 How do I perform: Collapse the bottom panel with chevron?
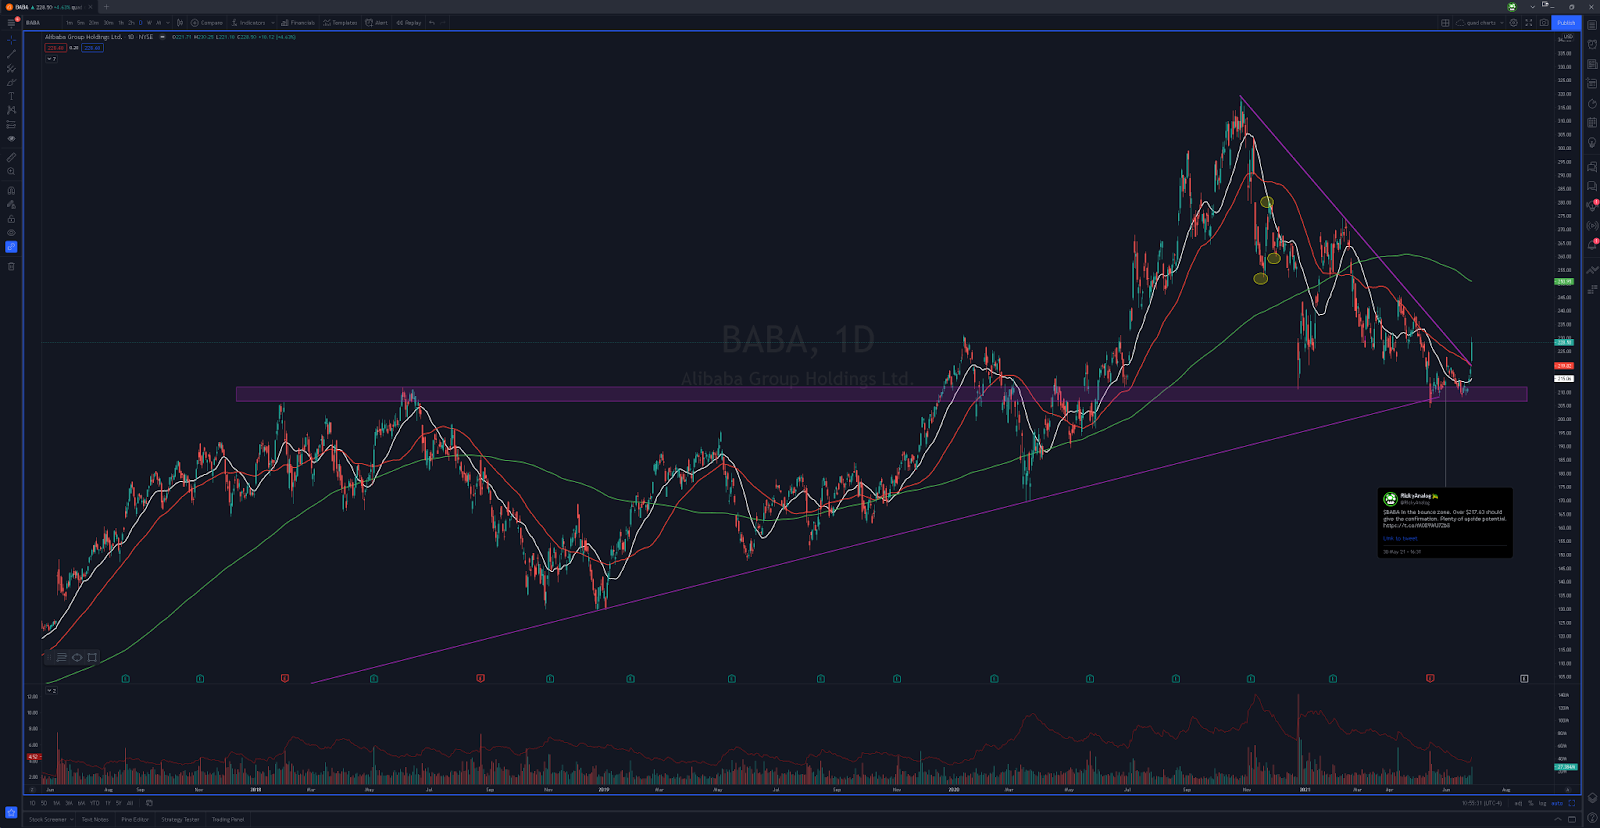1557,819
